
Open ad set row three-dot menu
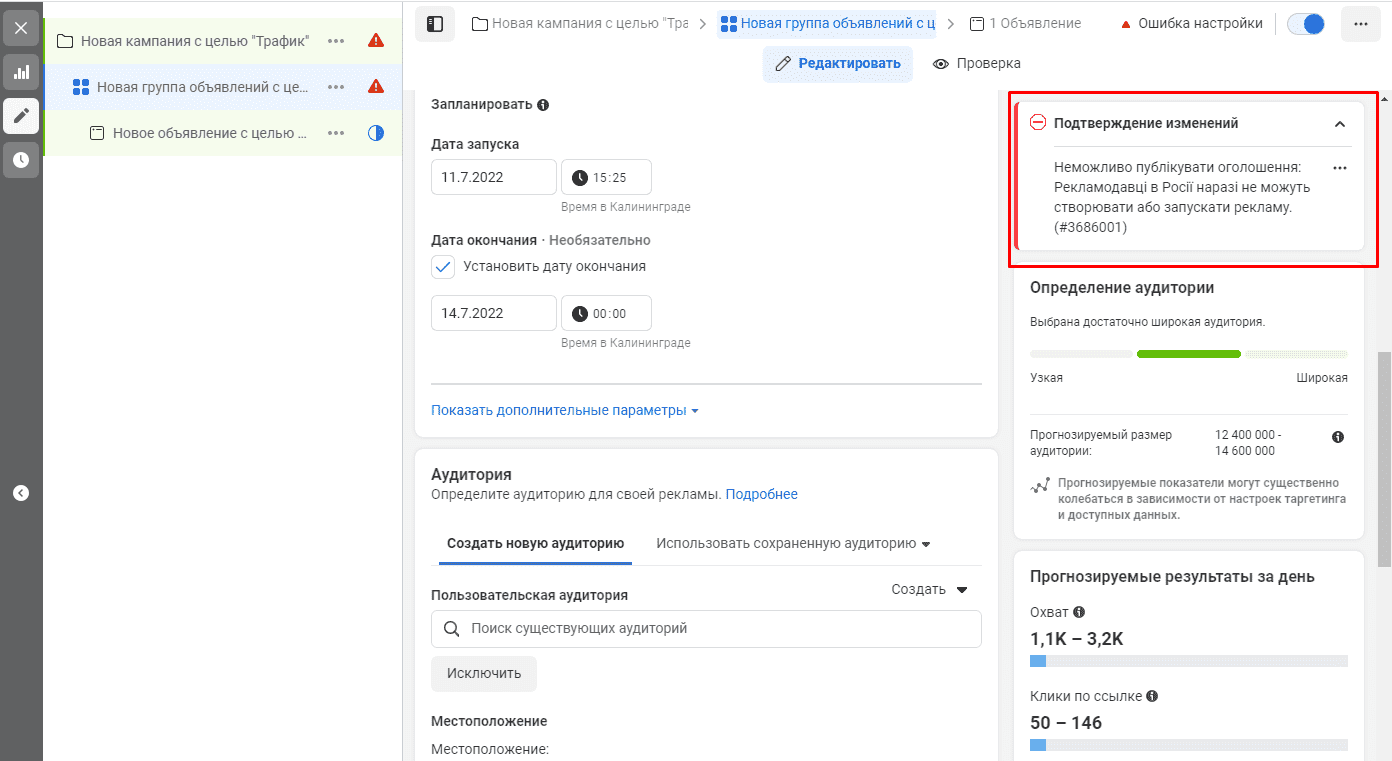(336, 87)
